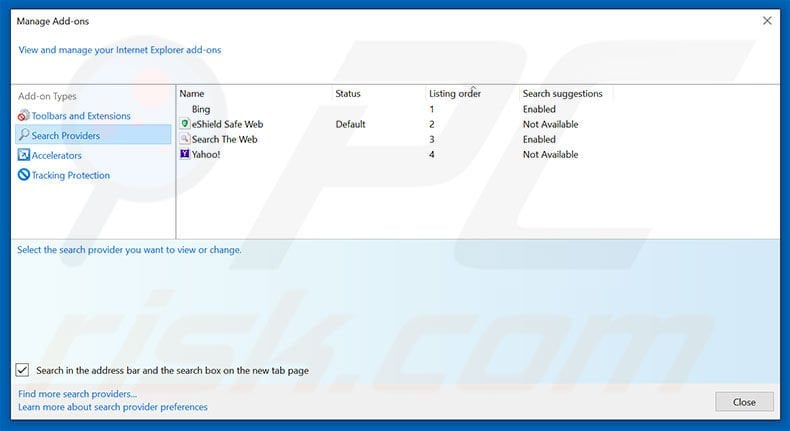790x431 pixels.
Task: Click the Yahoo! provider icon
Action: 185,154
